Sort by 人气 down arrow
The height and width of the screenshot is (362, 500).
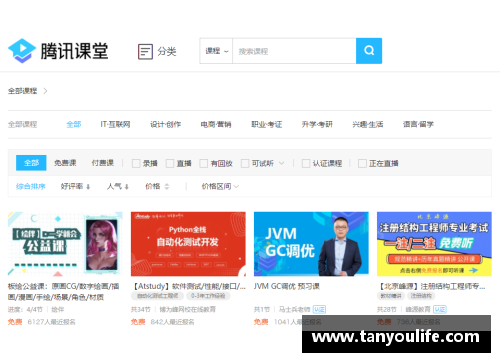[127, 187]
